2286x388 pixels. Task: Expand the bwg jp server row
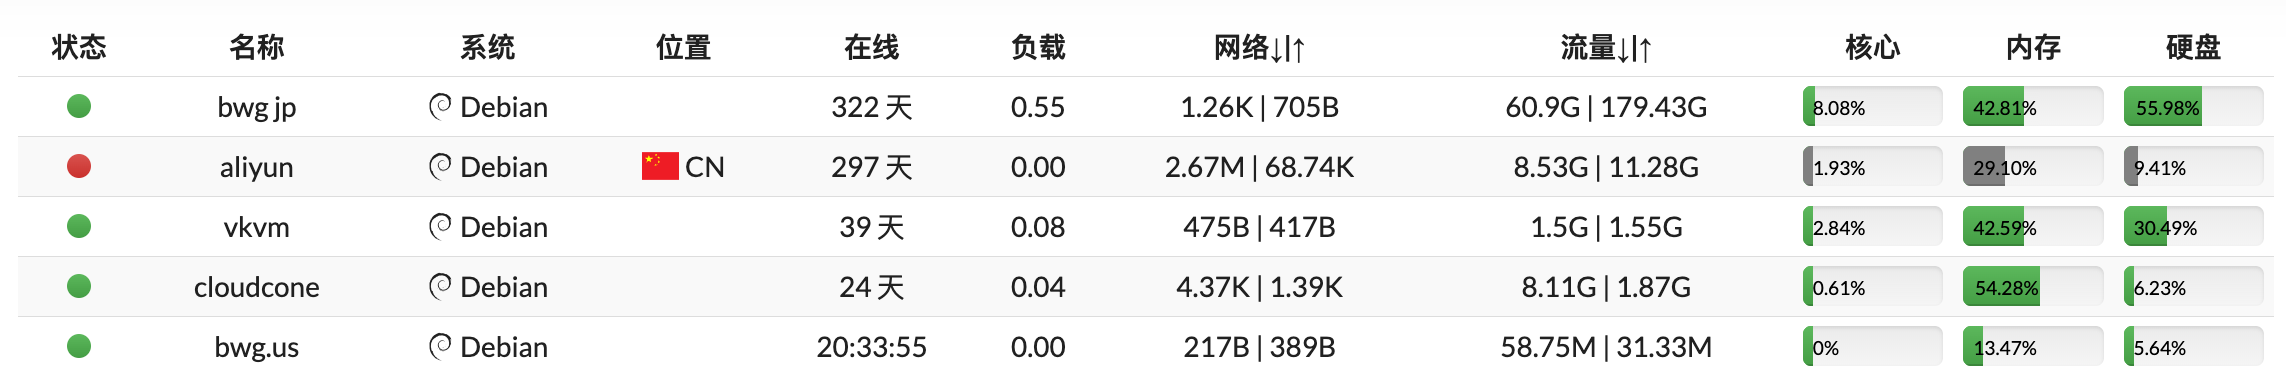click(1145, 107)
